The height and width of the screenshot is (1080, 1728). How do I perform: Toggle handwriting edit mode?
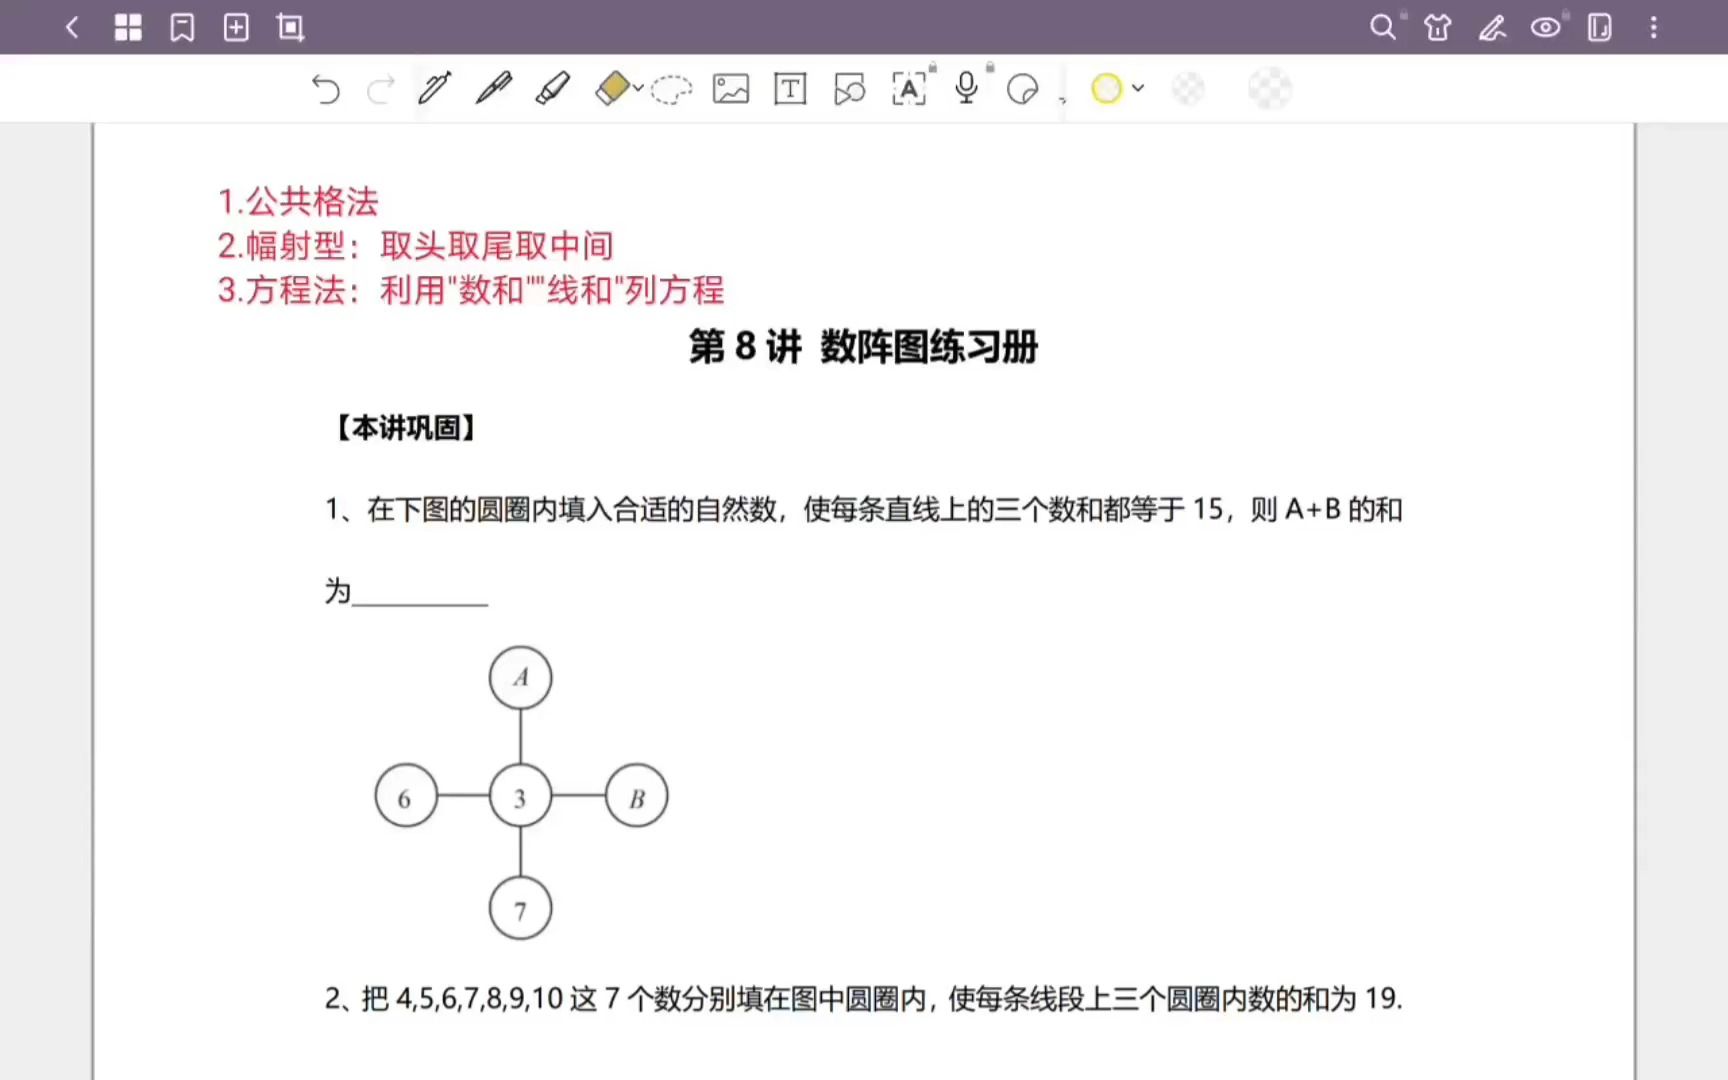coord(1492,27)
